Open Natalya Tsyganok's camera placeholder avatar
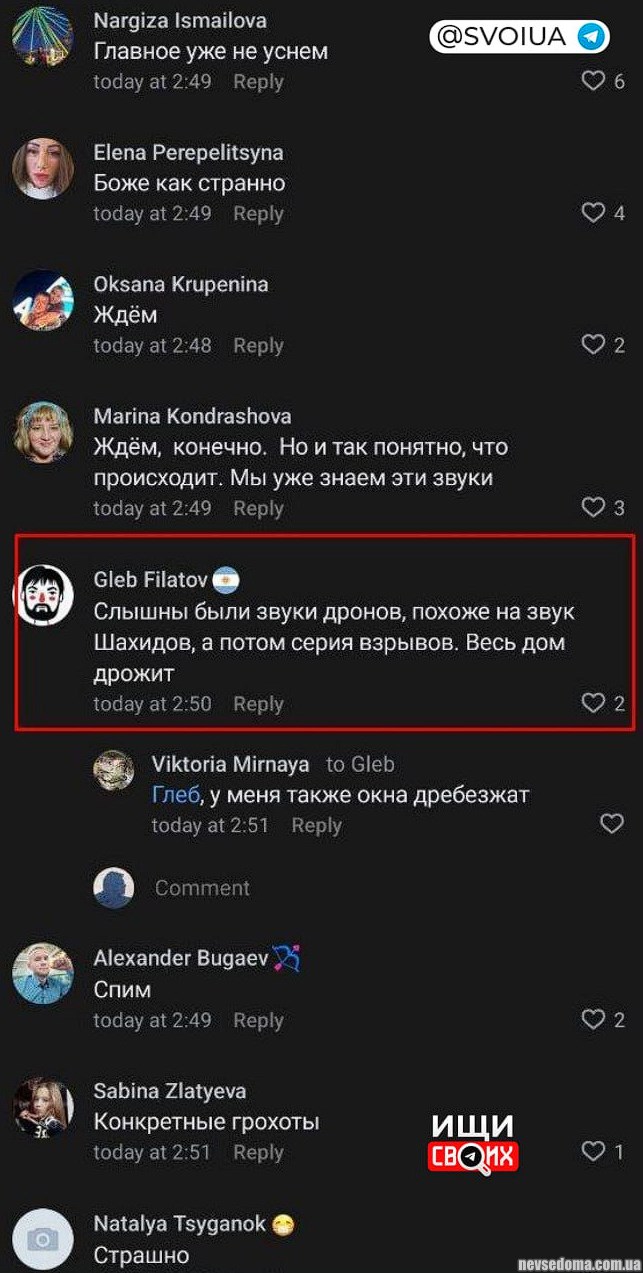Image resolution: width=643 pixels, height=1273 pixels. (x=43, y=1240)
